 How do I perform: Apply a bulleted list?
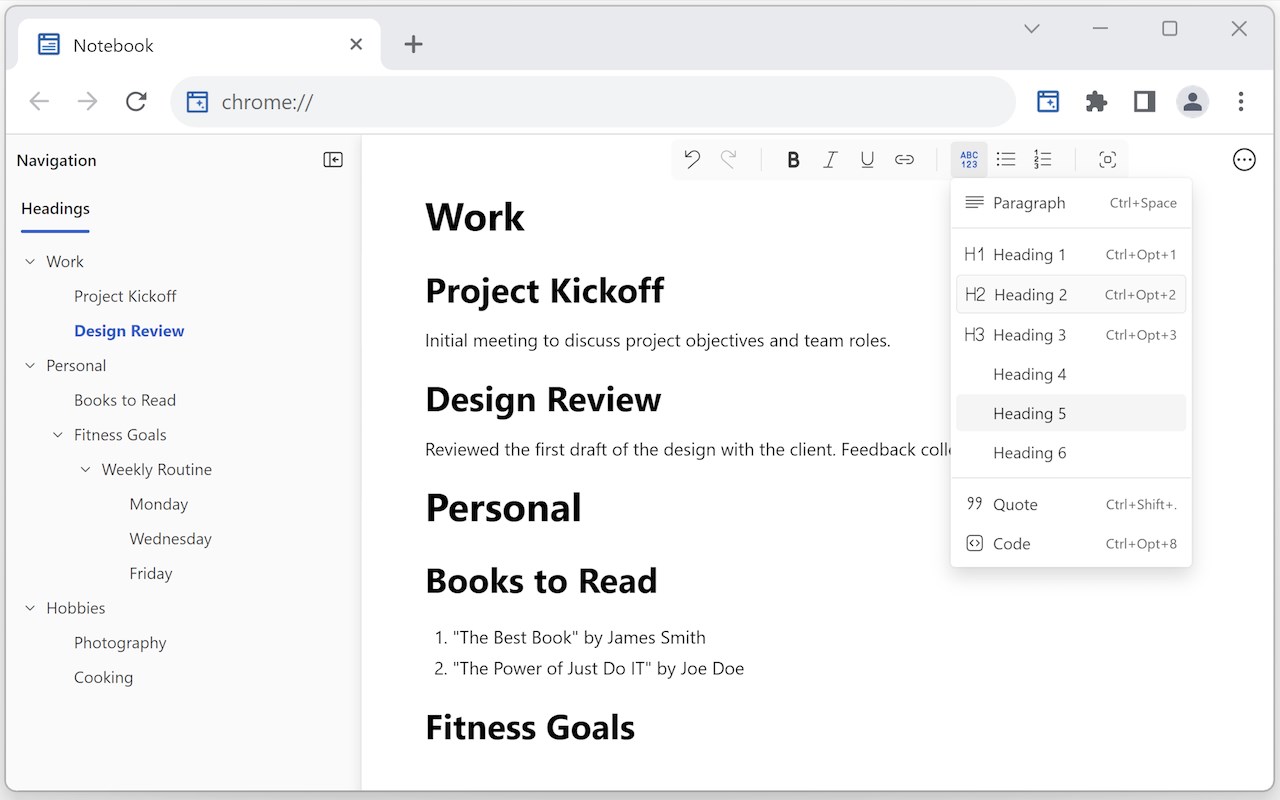[x=1006, y=159]
